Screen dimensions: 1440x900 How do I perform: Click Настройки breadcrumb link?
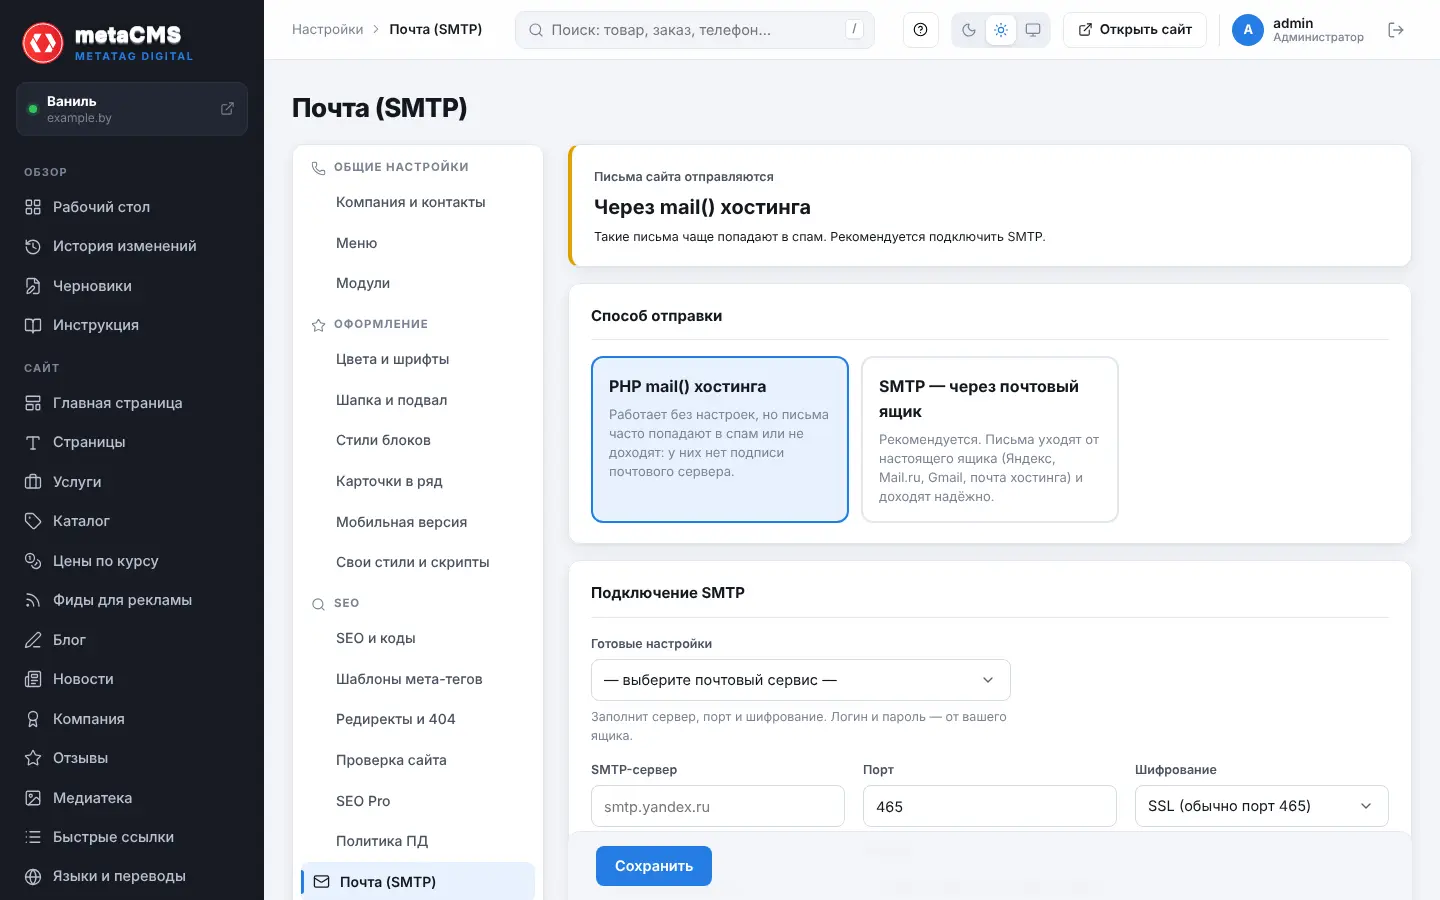328,30
